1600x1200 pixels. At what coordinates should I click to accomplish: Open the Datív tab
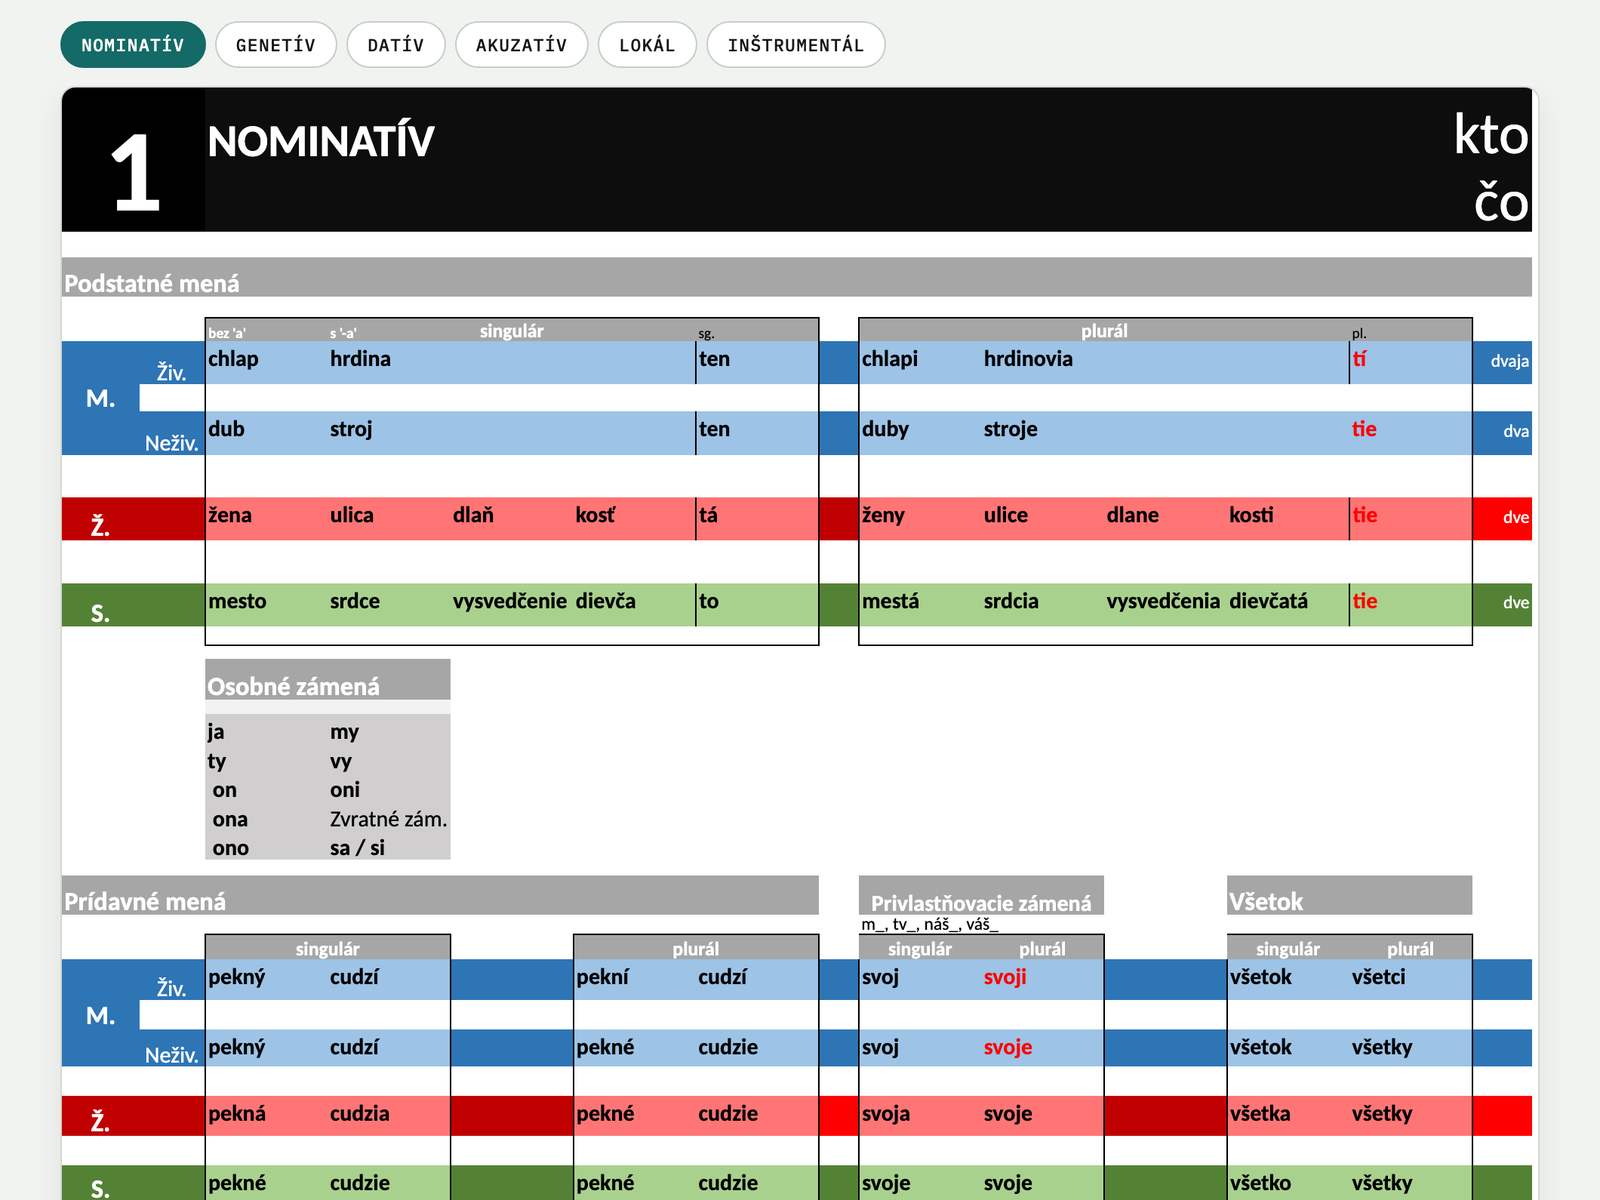point(396,45)
